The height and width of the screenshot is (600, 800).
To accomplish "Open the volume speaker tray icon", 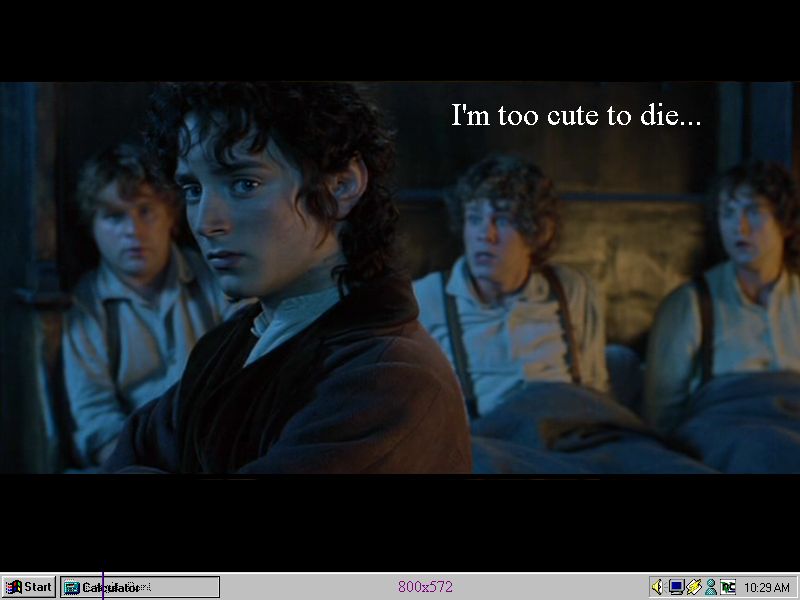I will tap(658, 587).
